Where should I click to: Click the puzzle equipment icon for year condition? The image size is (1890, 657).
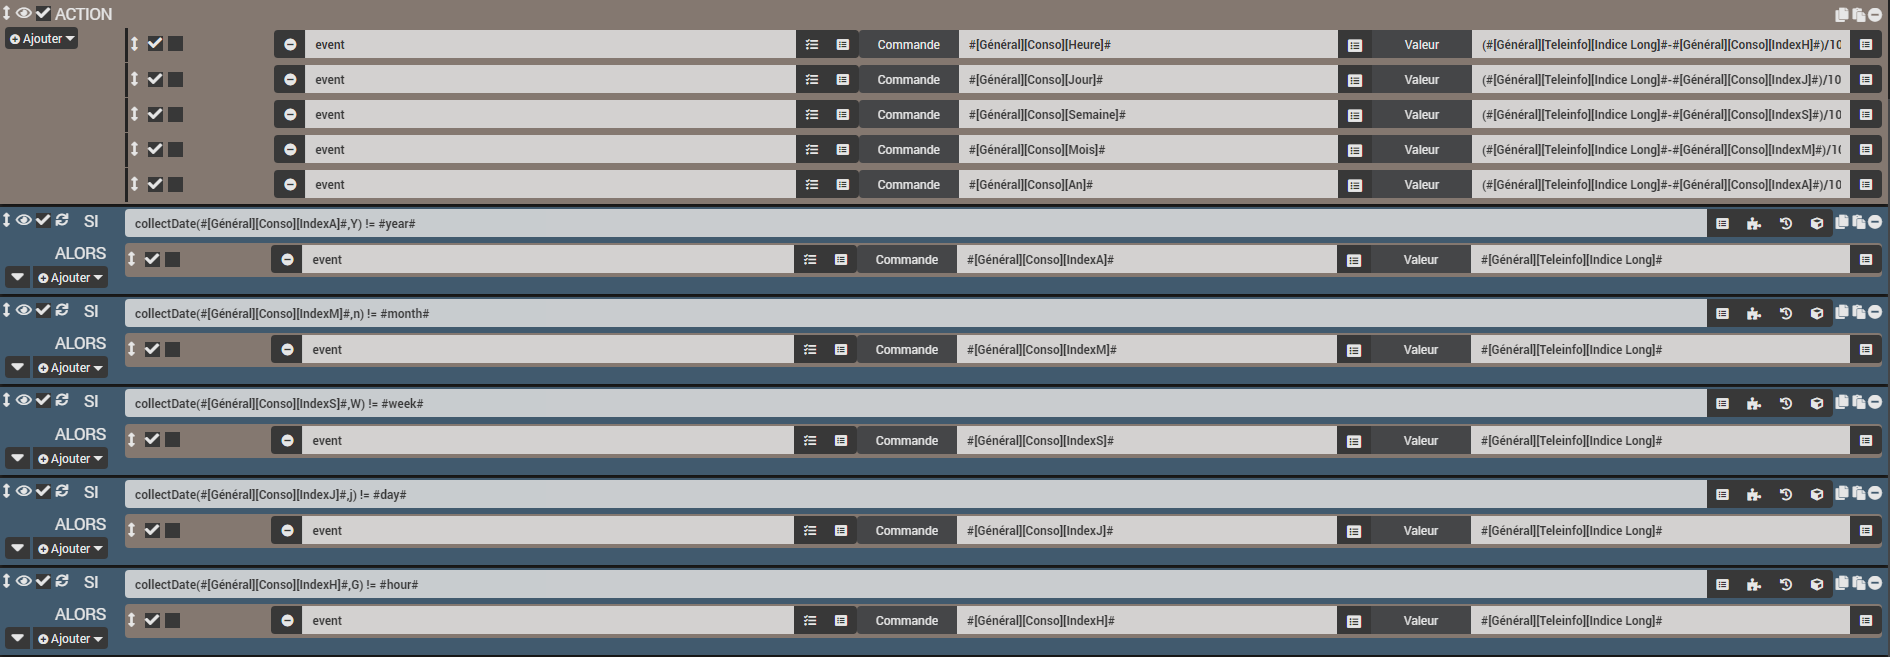1754,224
